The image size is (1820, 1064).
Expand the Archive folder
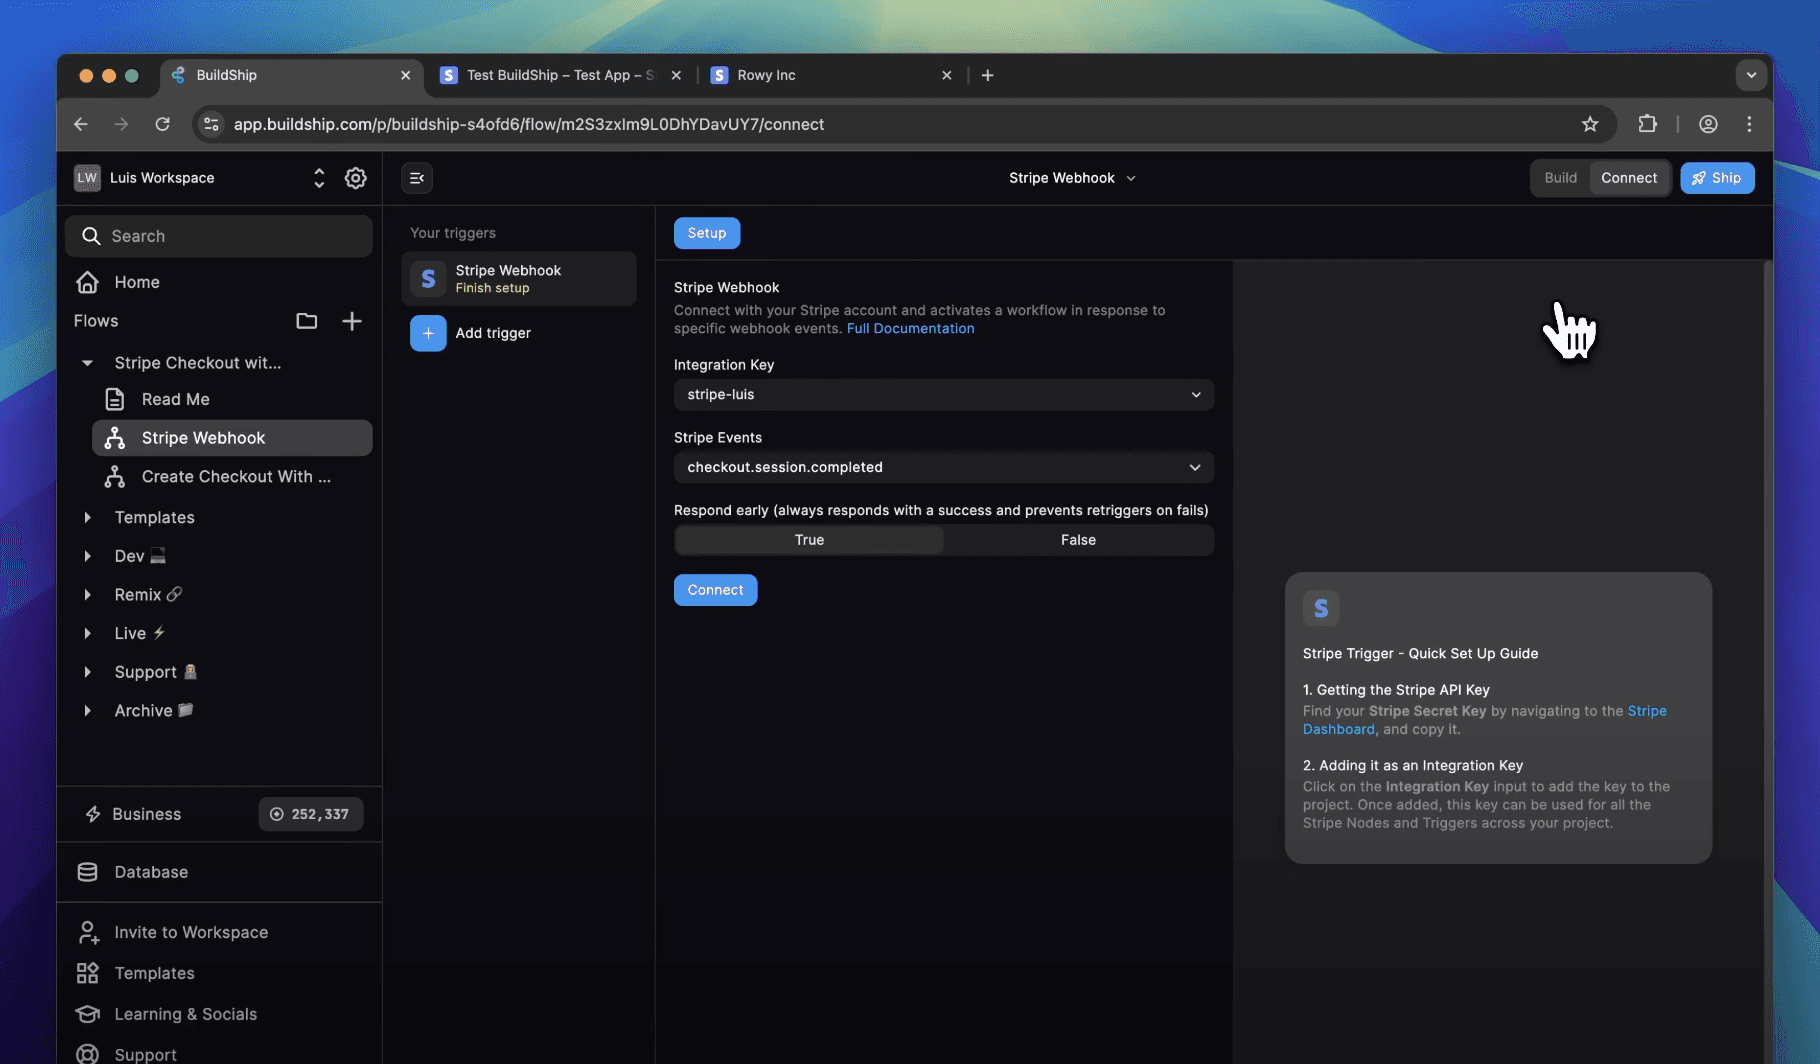pyautogui.click(x=87, y=711)
